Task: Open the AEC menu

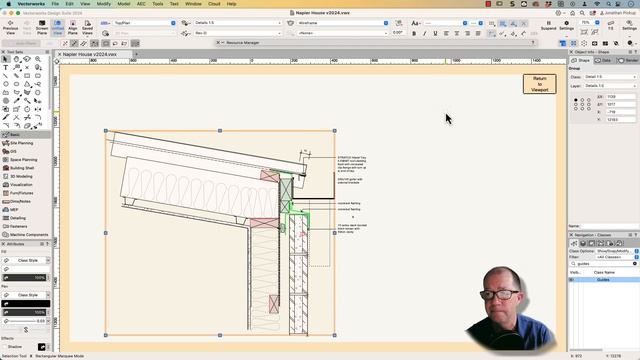Action: click(141, 4)
